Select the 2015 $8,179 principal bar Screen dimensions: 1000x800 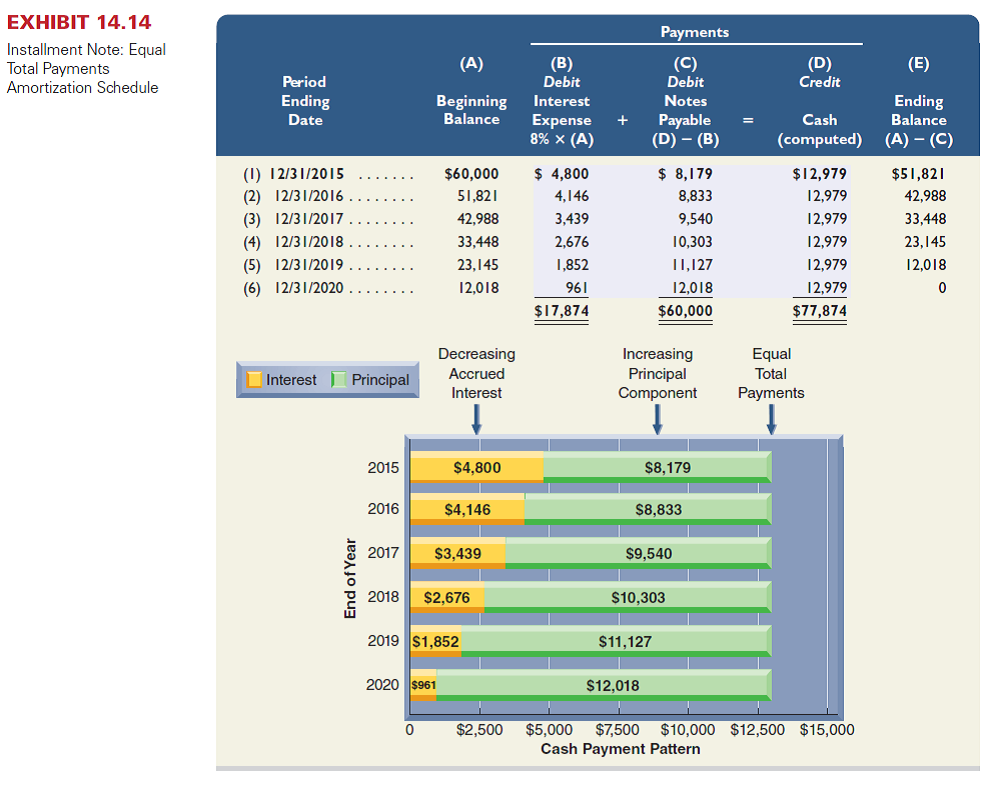click(x=657, y=468)
